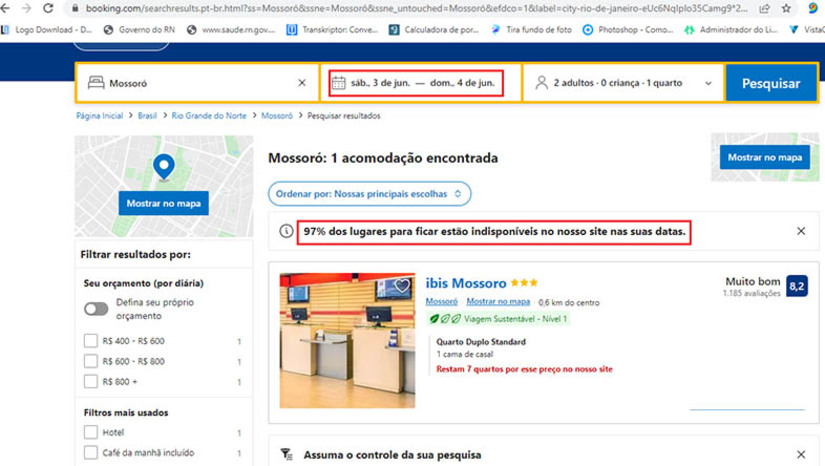
Task: Click Mostrar no mapa button at top right
Action: point(764,157)
